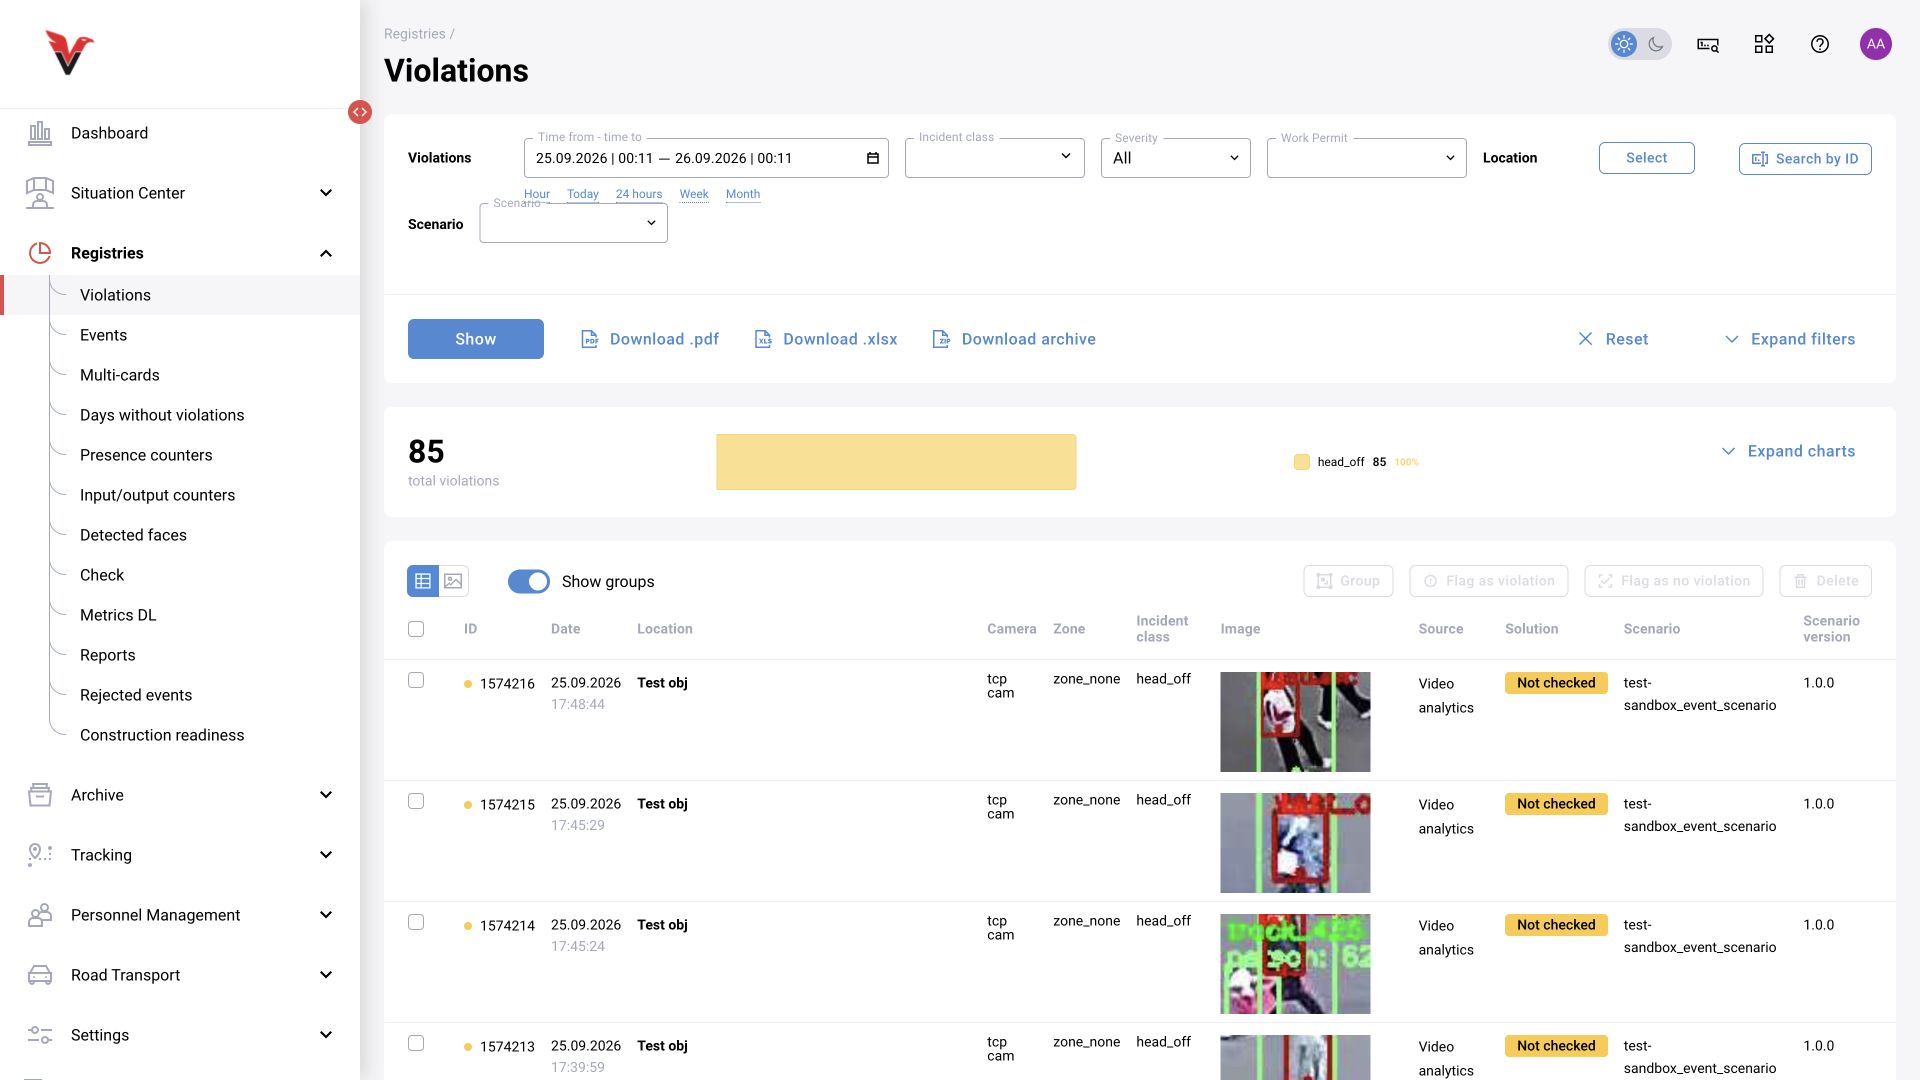Screen dimensions: 1920x1080
Task: Check the box for violation 1574215
Action: pos(416,801)
